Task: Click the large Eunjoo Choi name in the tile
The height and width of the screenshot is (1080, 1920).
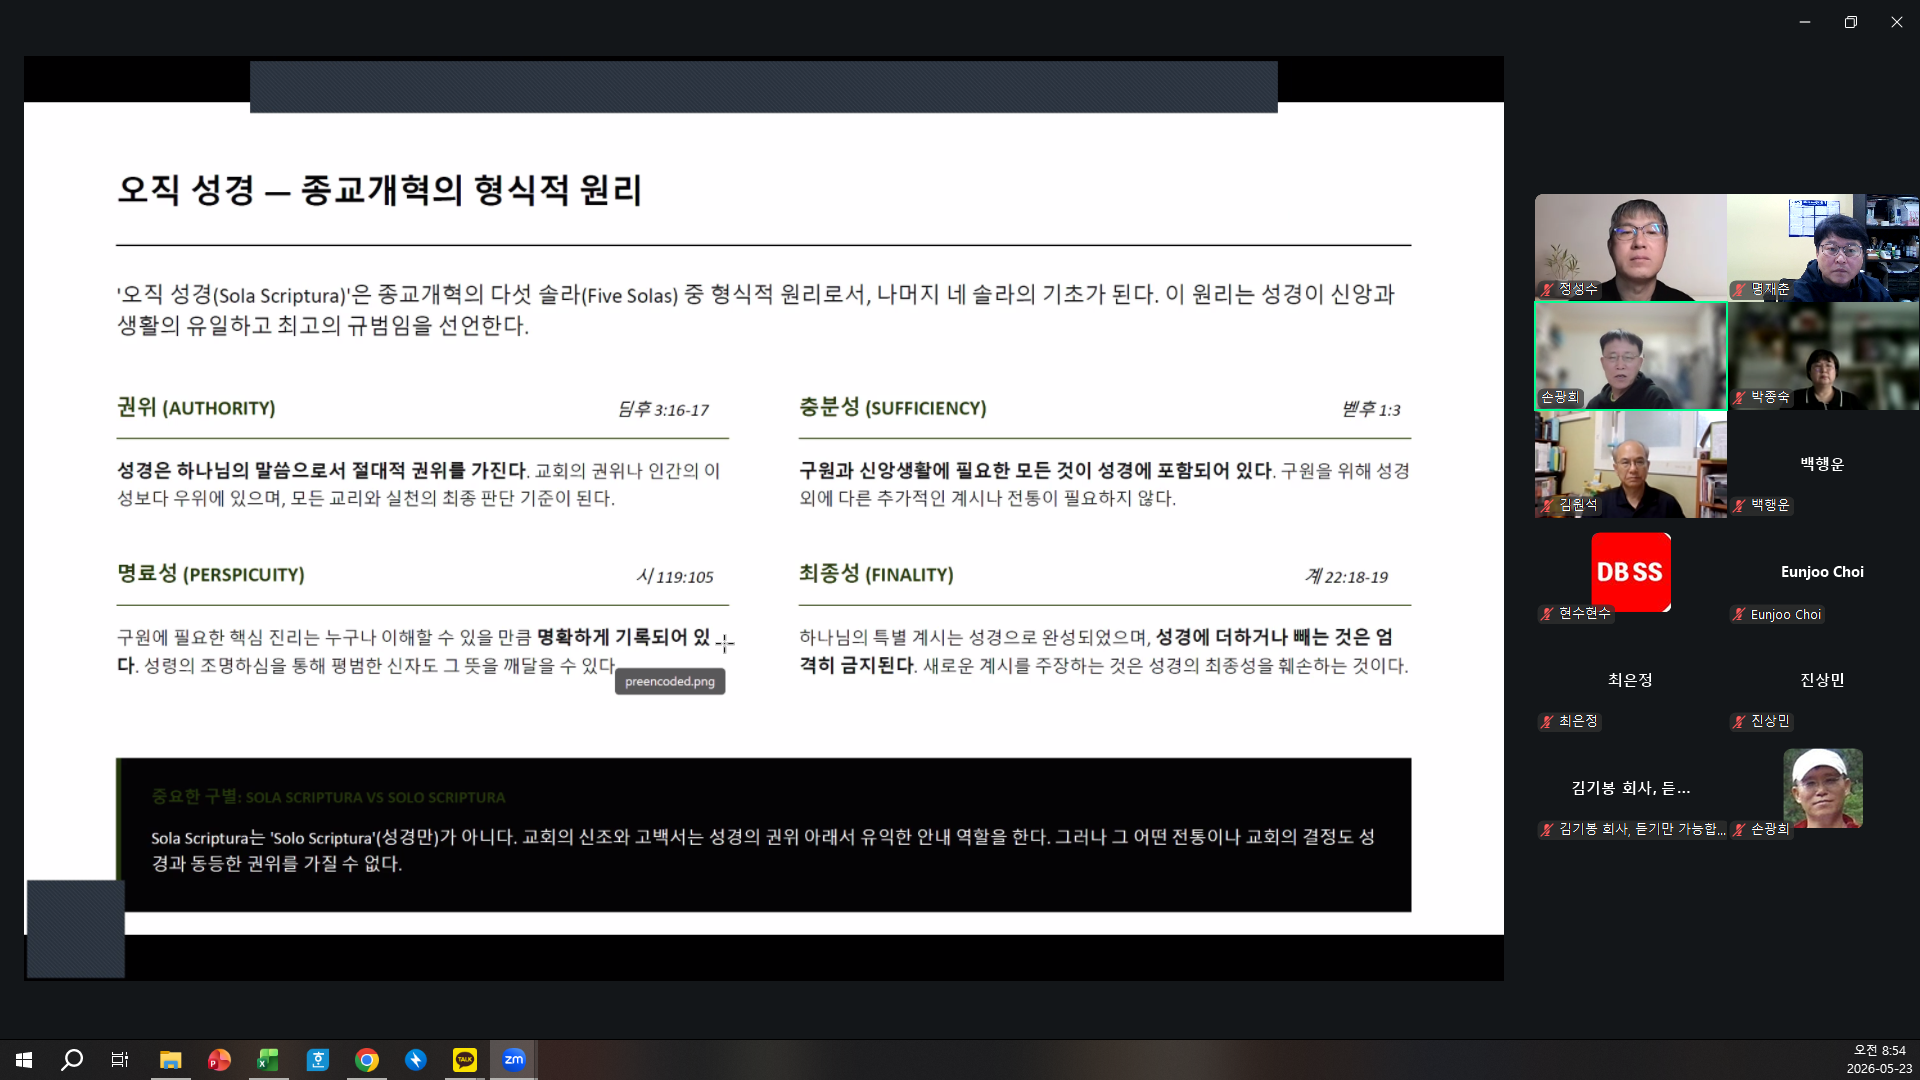Action: pyautogui.click(x=1822, y=572)
